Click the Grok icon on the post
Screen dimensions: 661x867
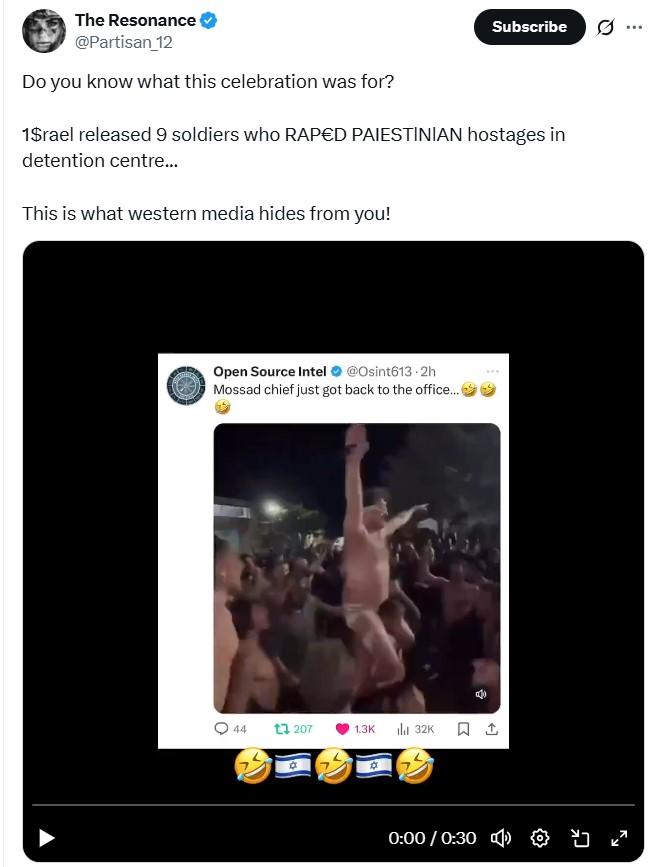(606, 28)
